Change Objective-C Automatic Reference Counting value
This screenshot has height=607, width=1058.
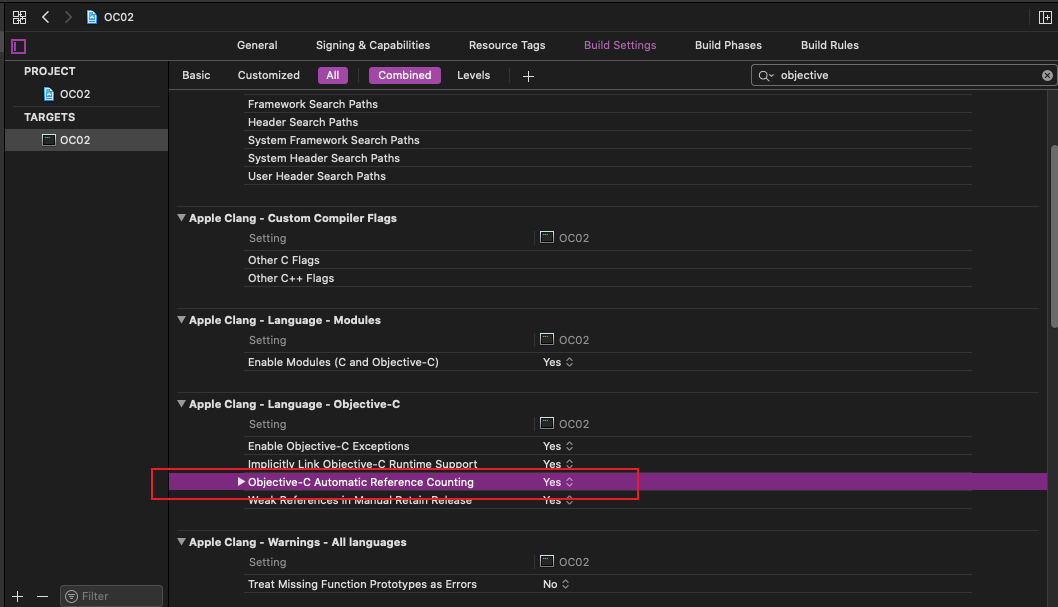(558, 482)
